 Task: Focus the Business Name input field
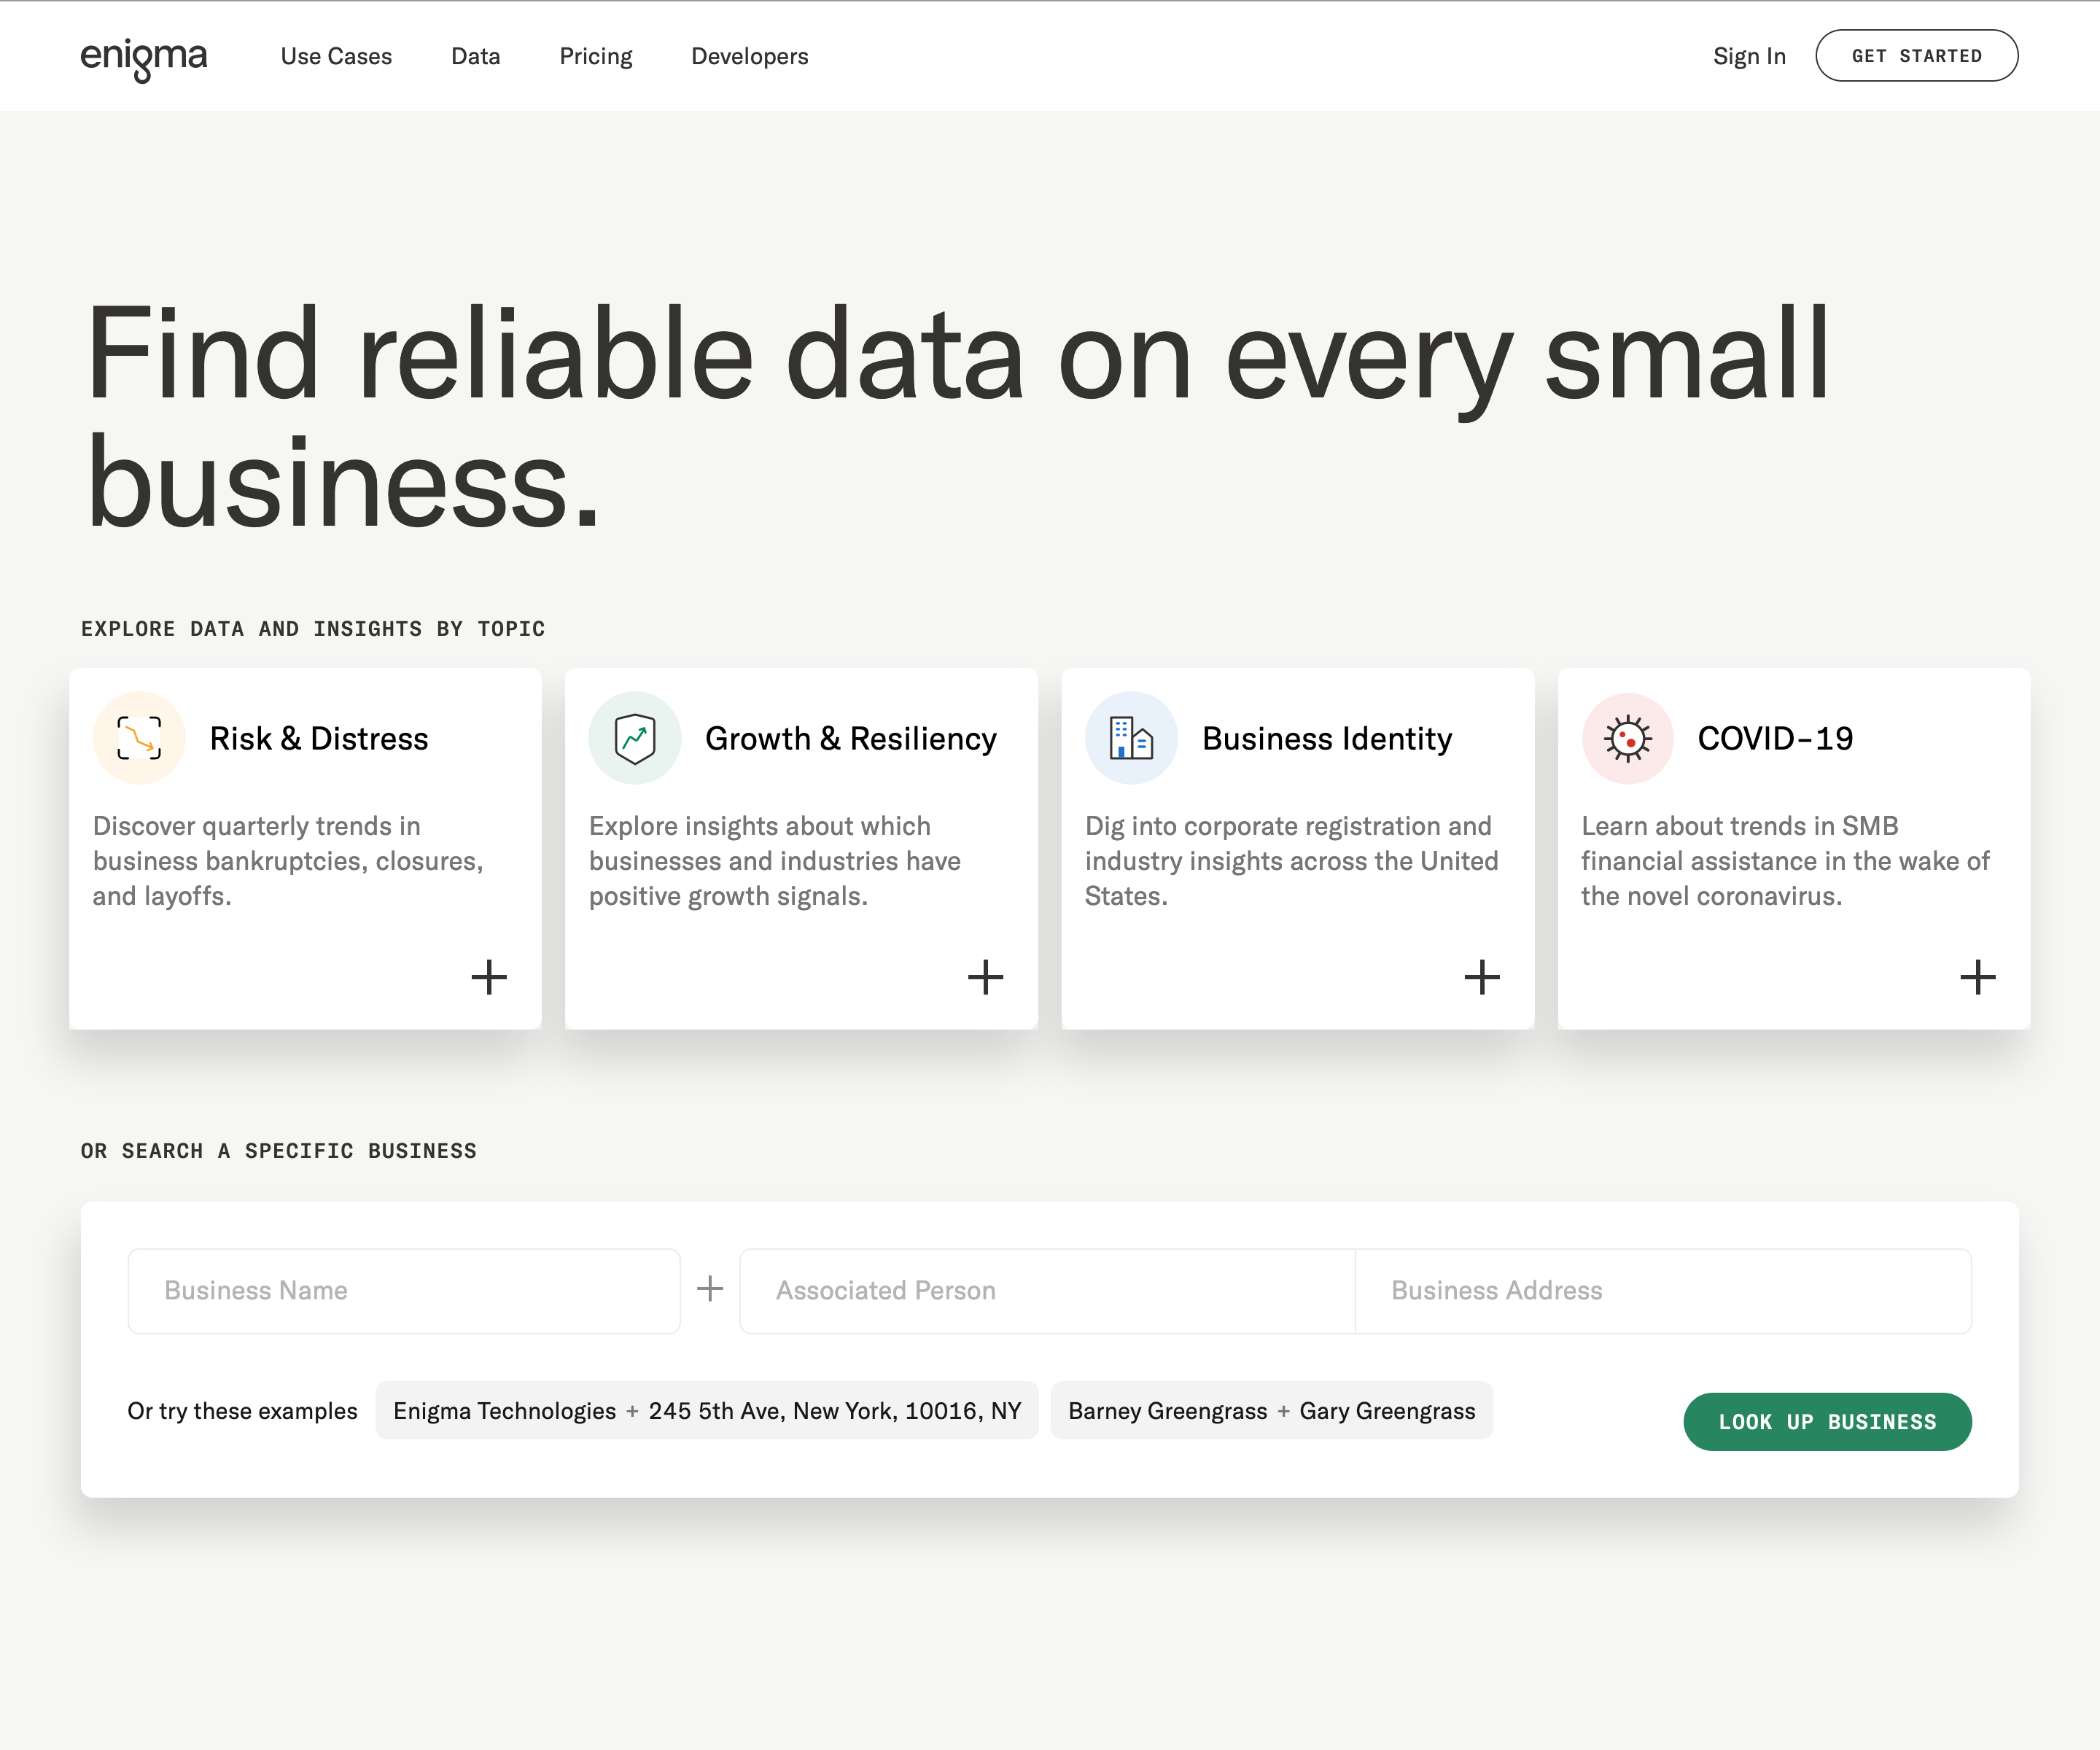click(404, 1291)
